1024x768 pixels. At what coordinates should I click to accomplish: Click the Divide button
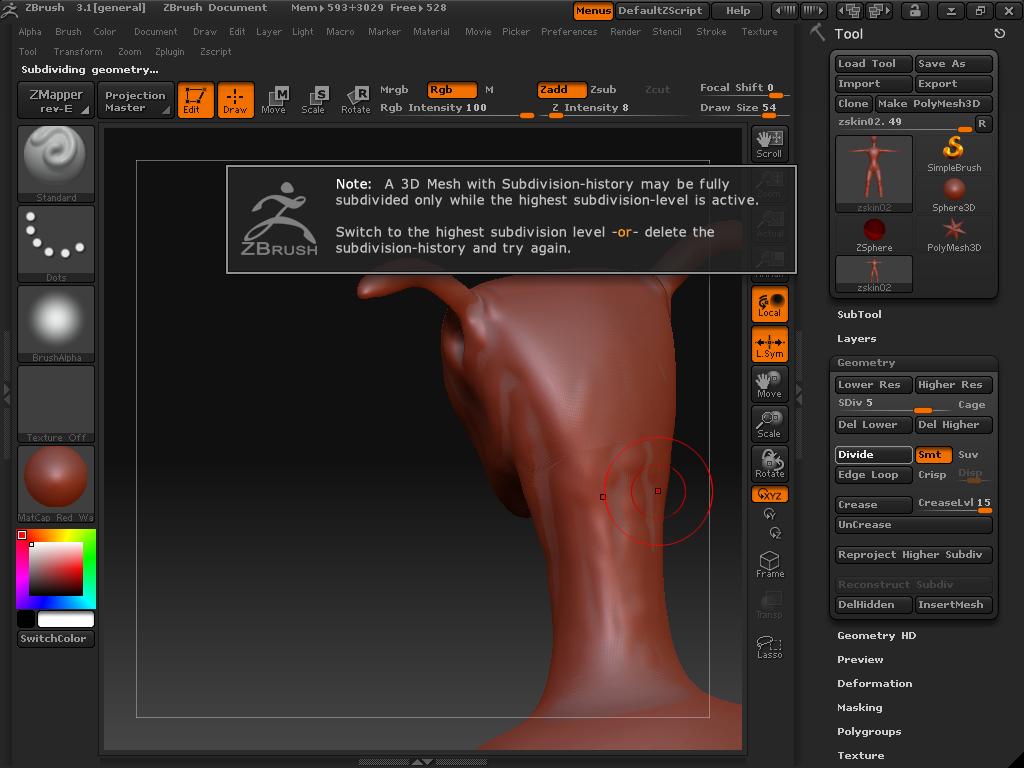[874, 455]
